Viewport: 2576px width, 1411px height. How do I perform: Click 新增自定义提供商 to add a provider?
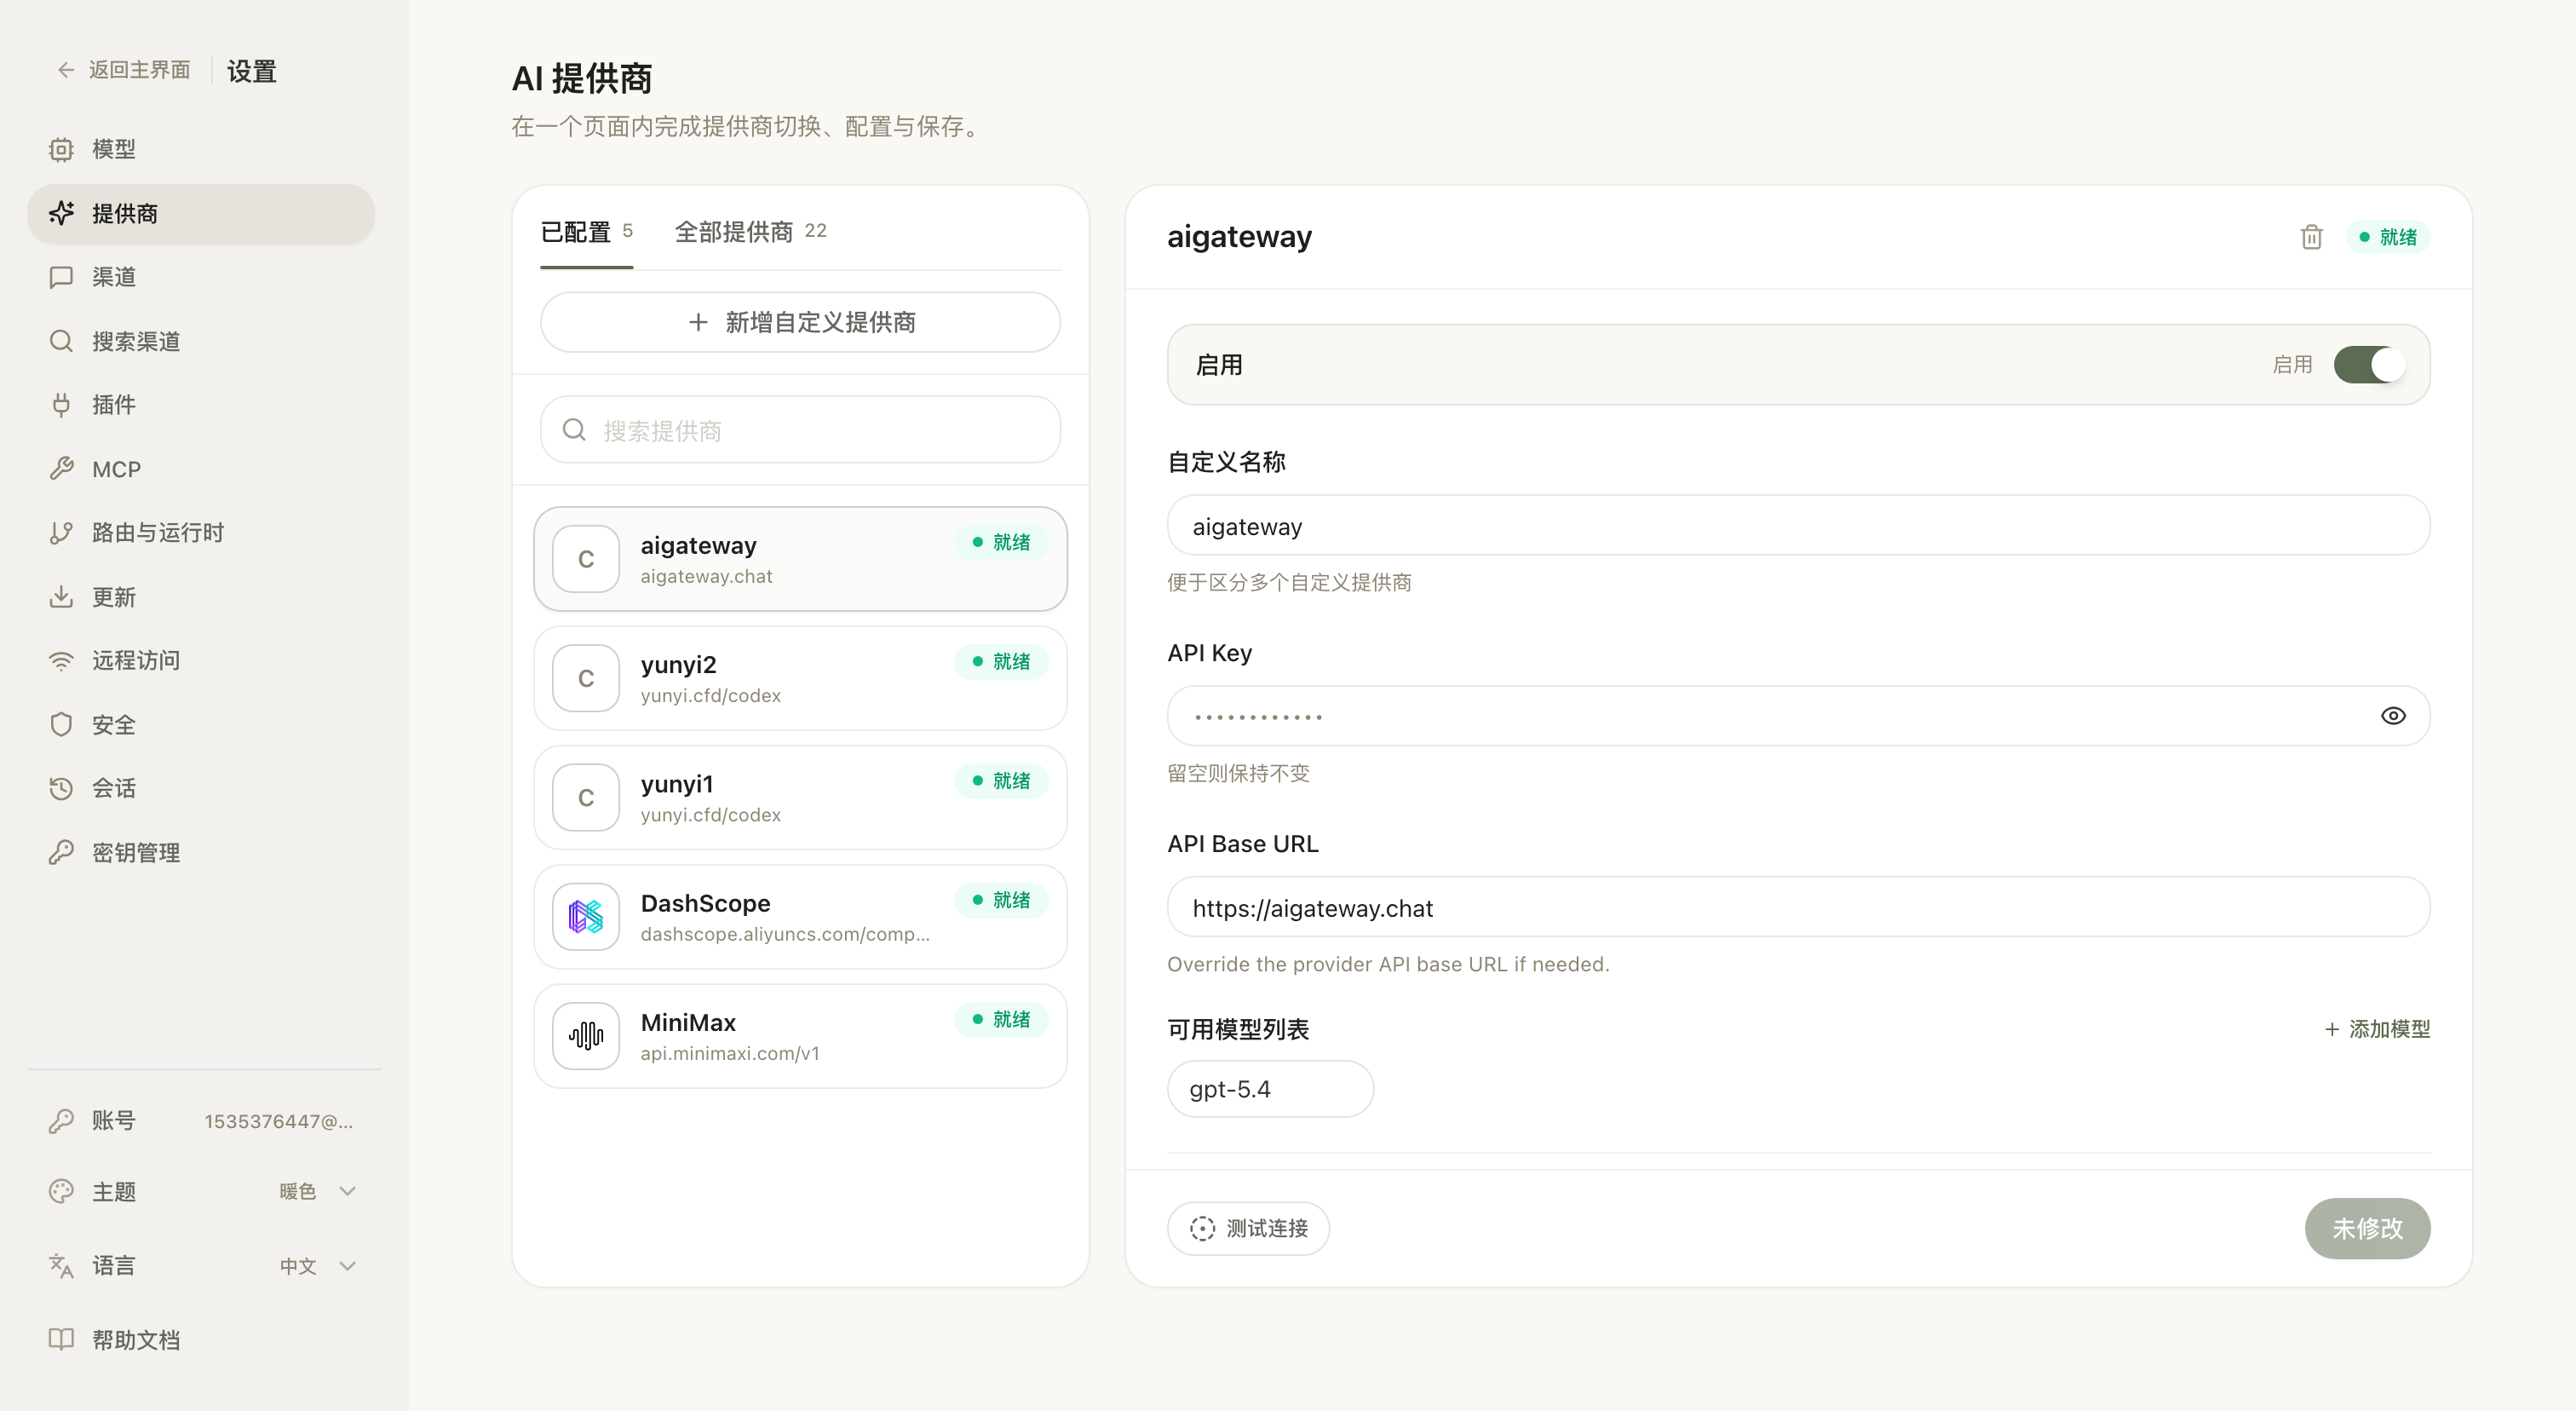[799, 322]
